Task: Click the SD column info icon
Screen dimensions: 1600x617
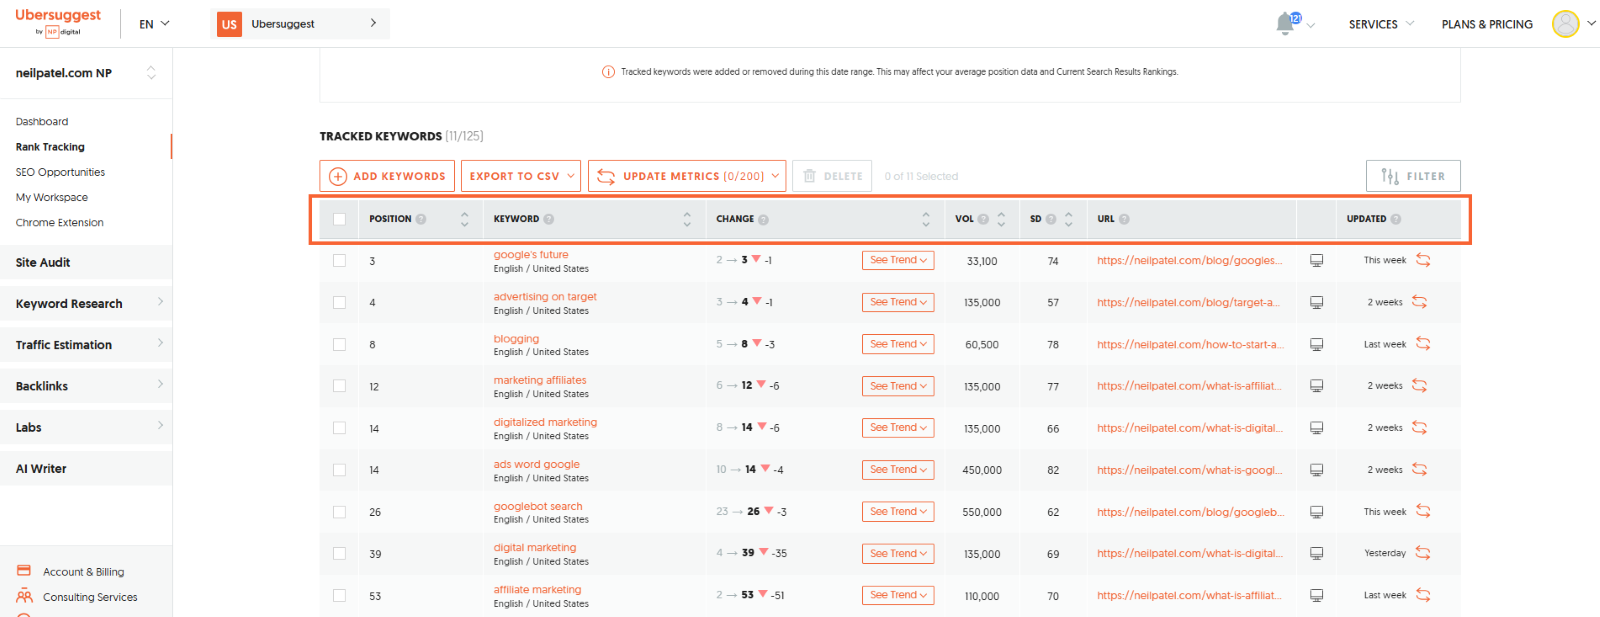Action: point(1051,219)
